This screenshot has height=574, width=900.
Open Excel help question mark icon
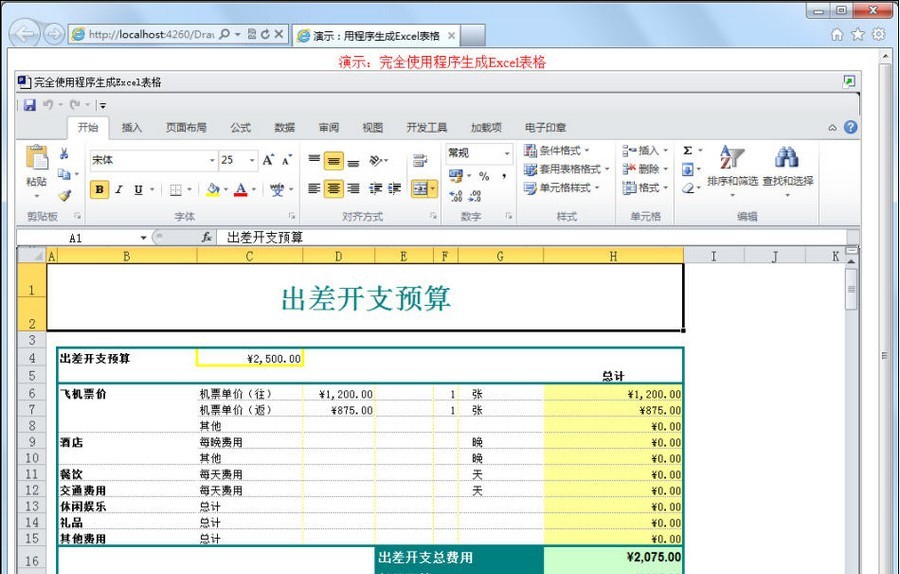tap(850, 128)
